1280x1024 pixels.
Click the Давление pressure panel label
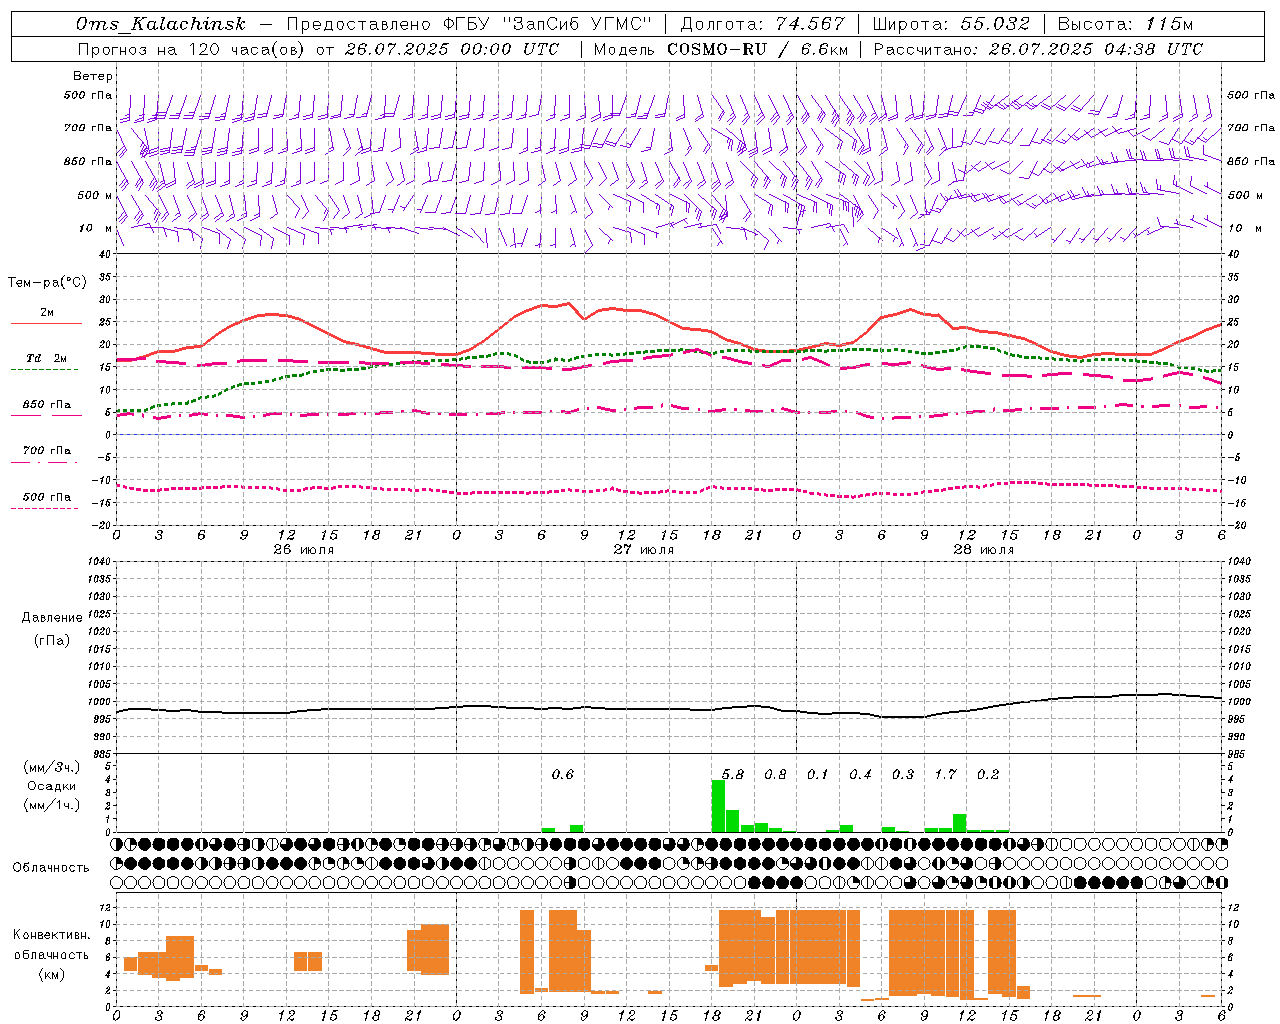click(x=52, y=618)
